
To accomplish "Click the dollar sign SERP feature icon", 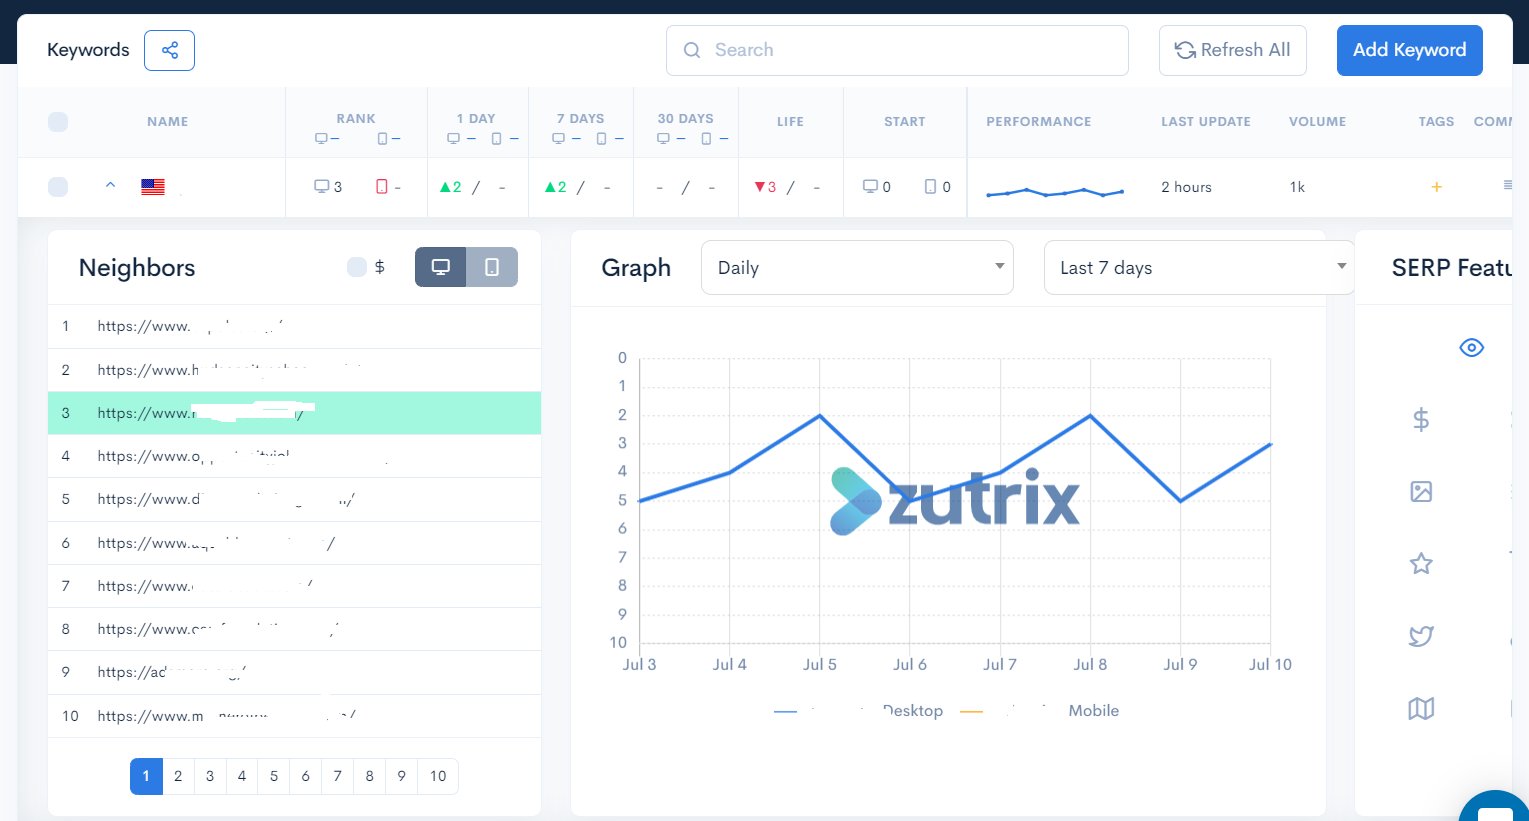I will point(1421,420).
